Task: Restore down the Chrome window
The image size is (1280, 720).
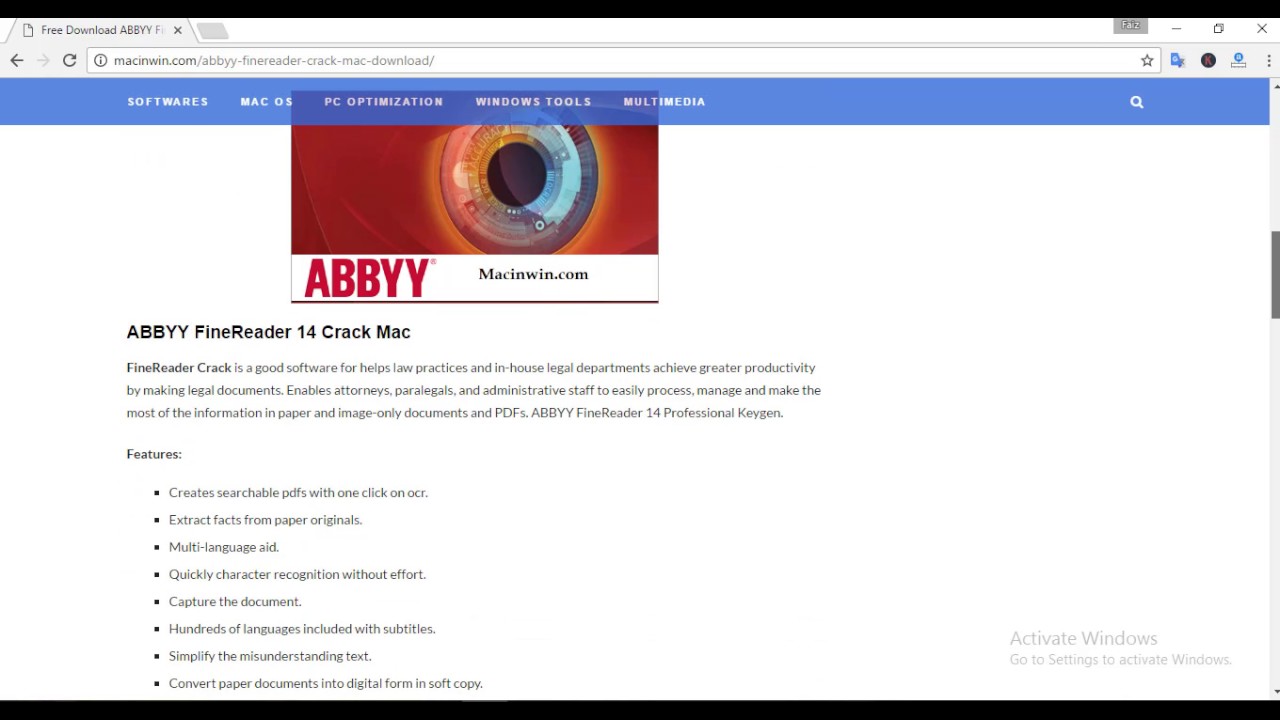Action: click(x=1218, y=29)
